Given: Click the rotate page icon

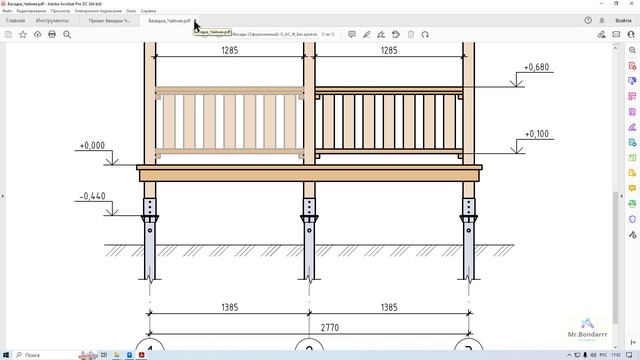Looking at the screenshot, I should pos(425,35).
